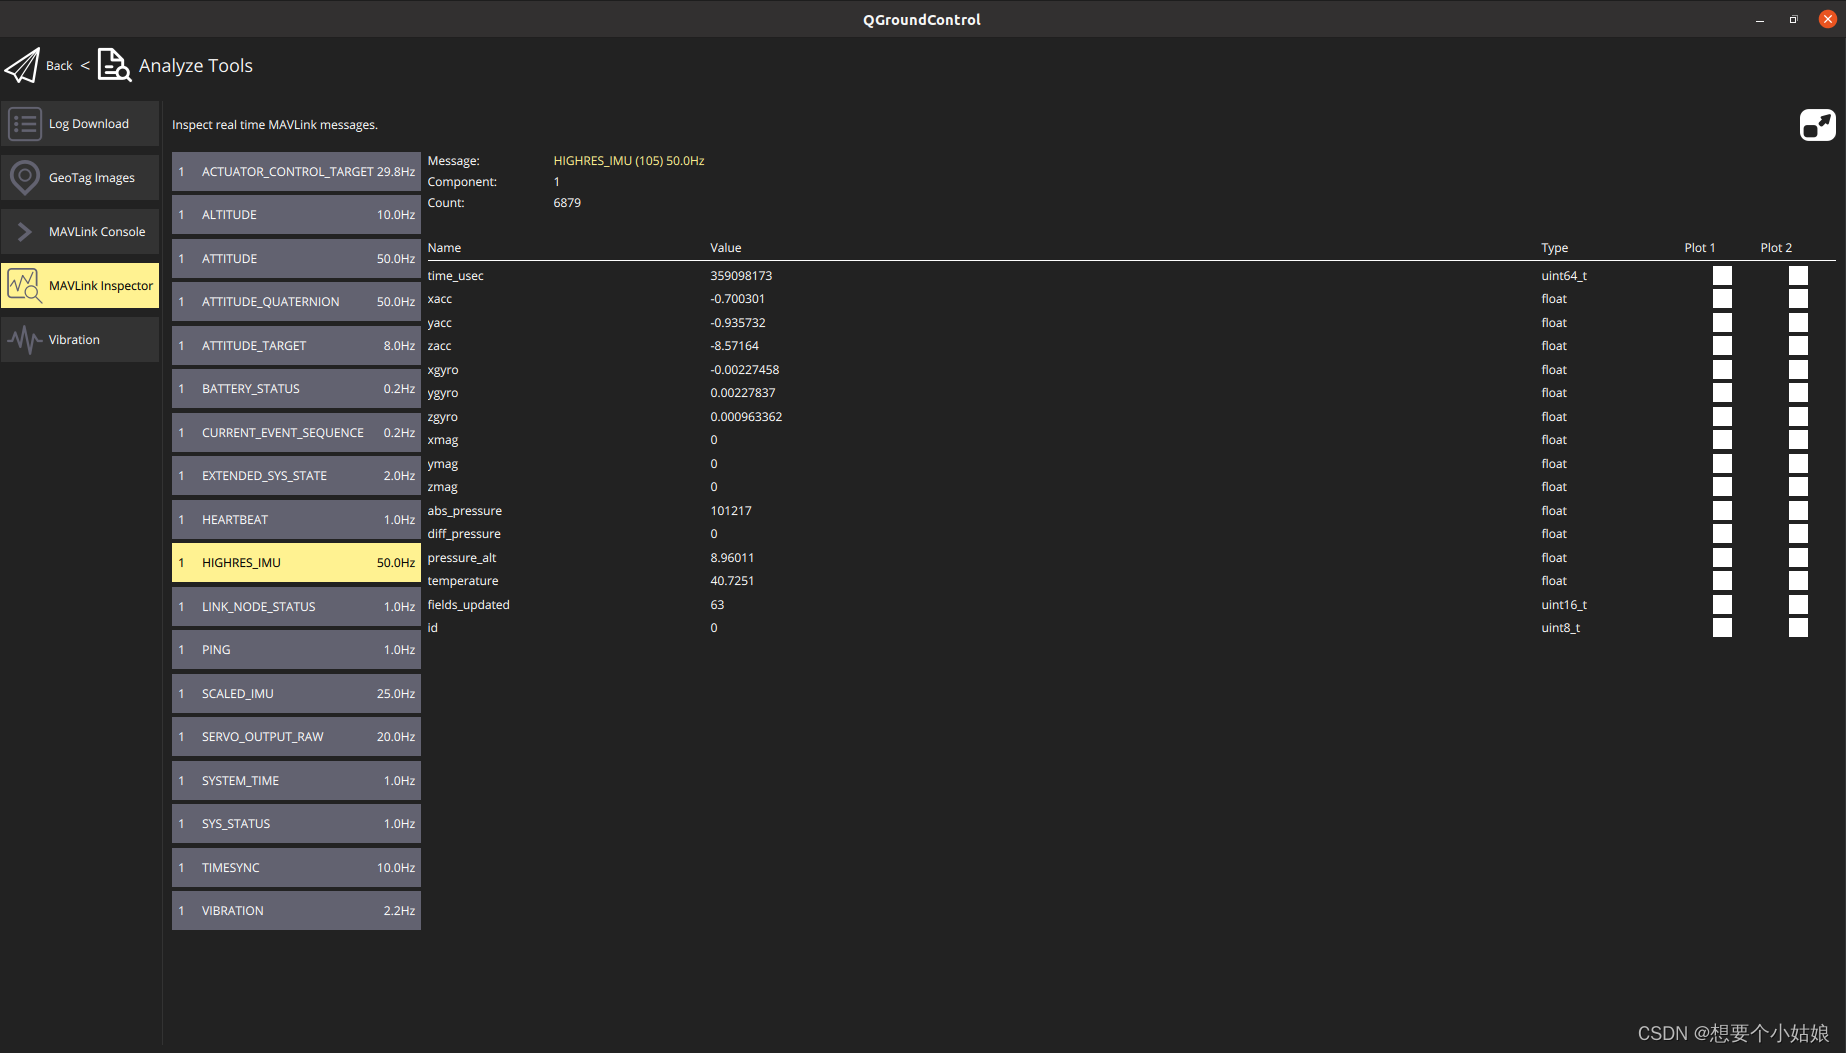Select VIBRATION message
Screen dimensions: 1846x1053
(296, 911)
